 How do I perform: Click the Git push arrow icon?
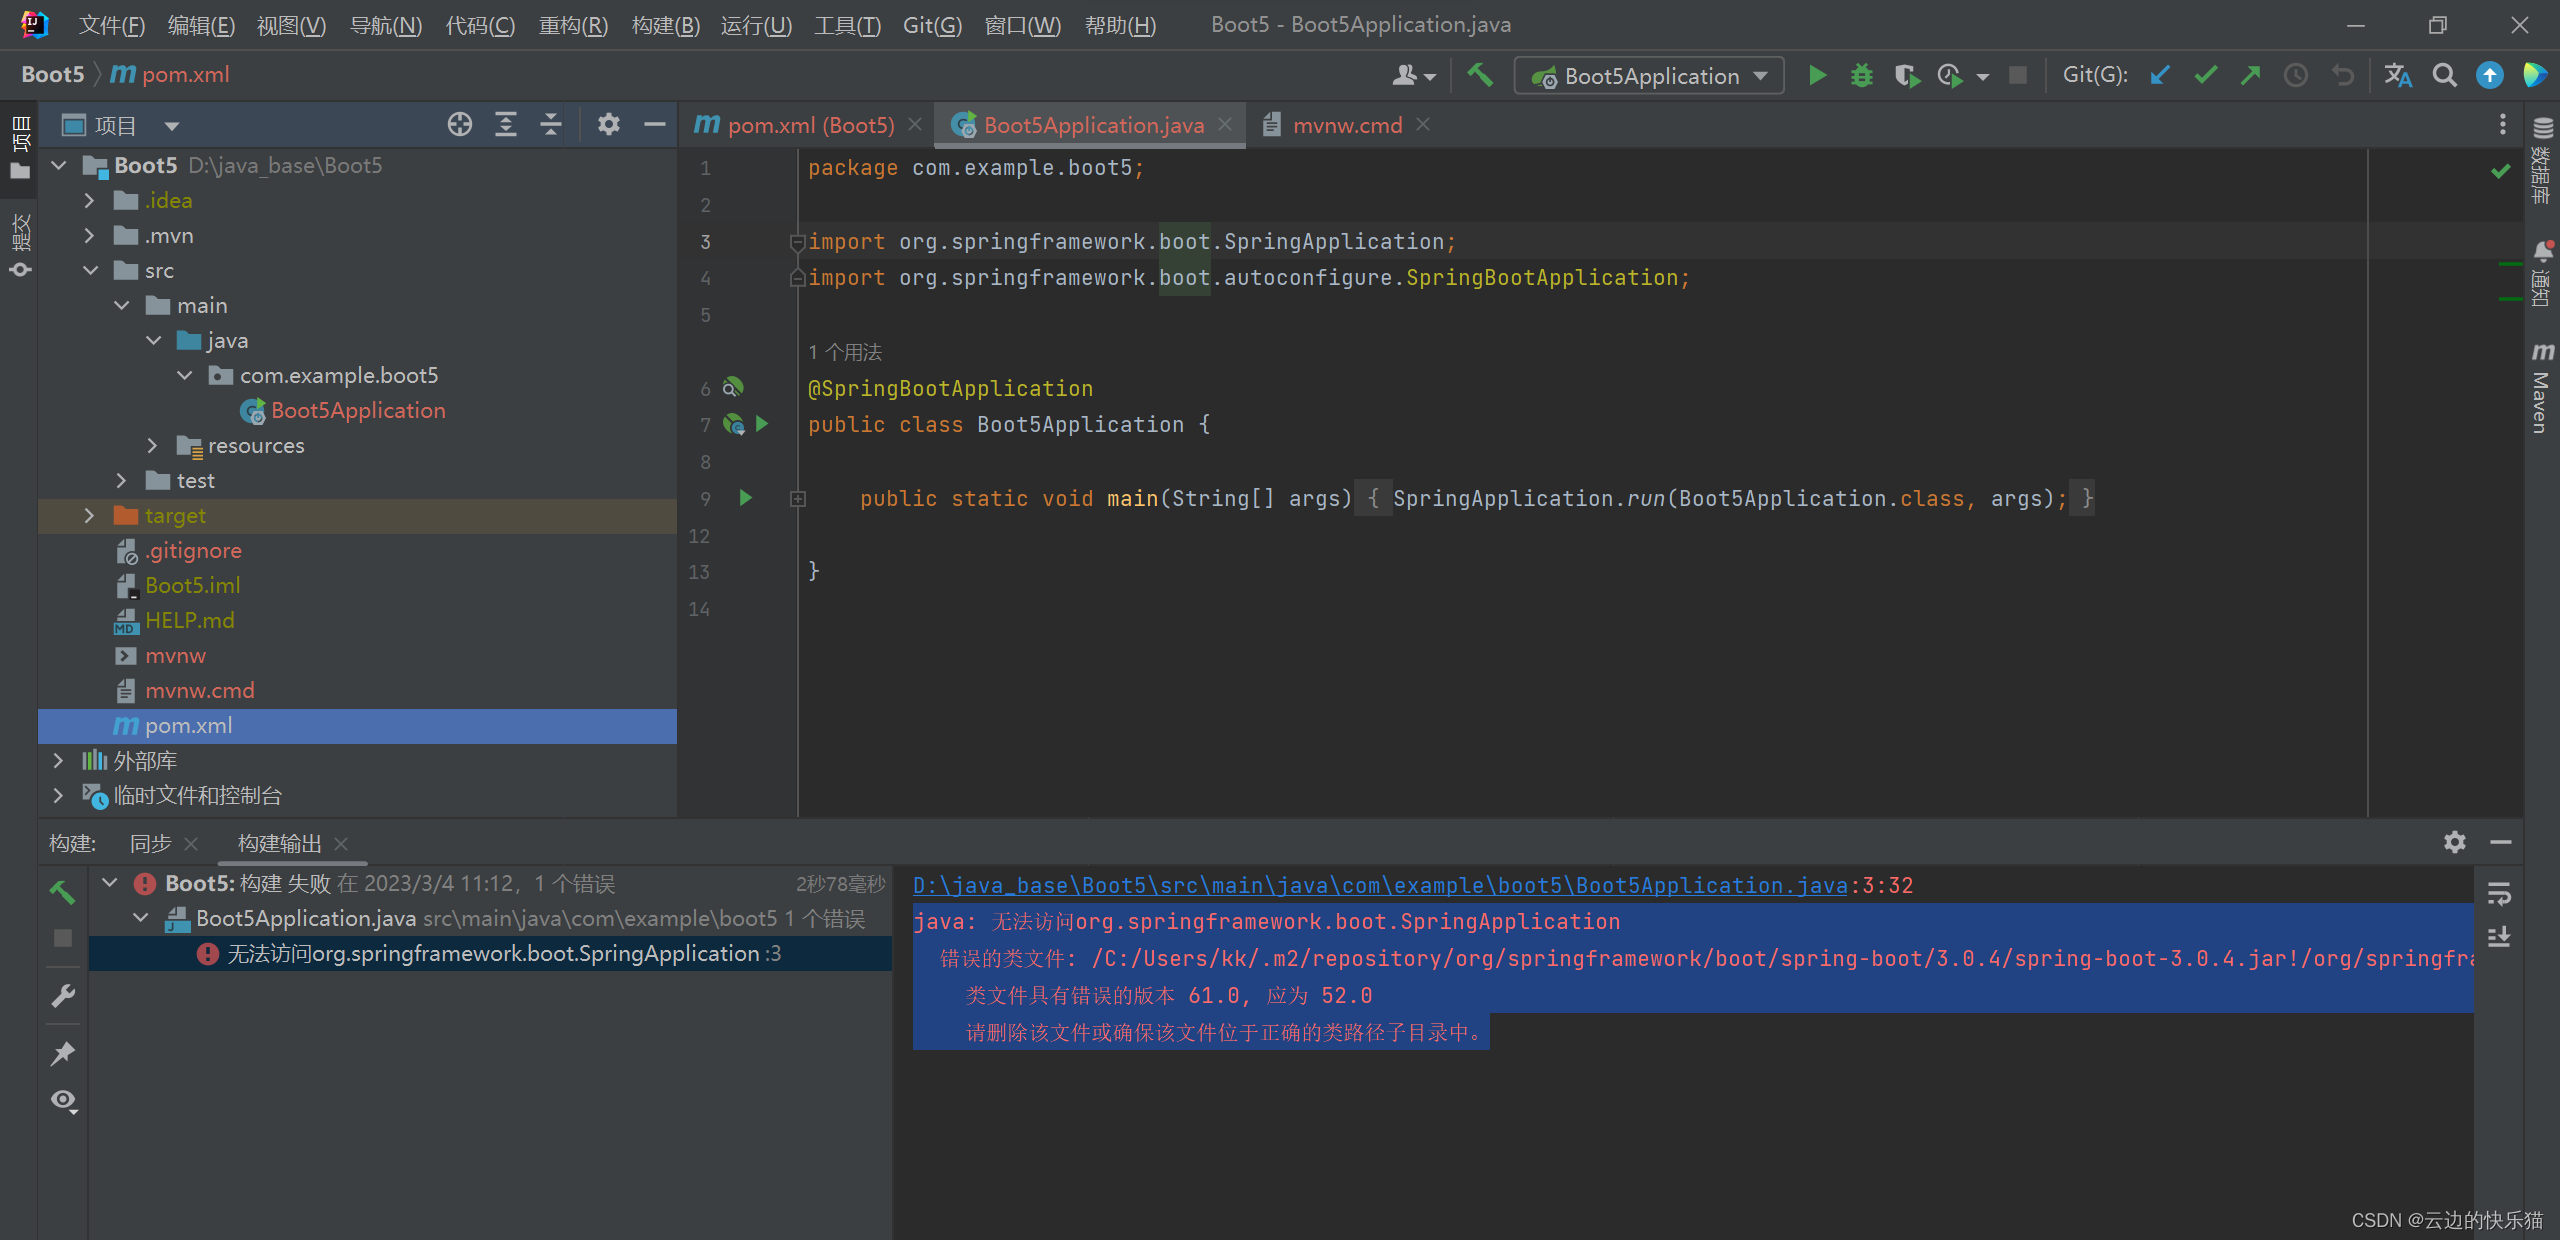2250,76
